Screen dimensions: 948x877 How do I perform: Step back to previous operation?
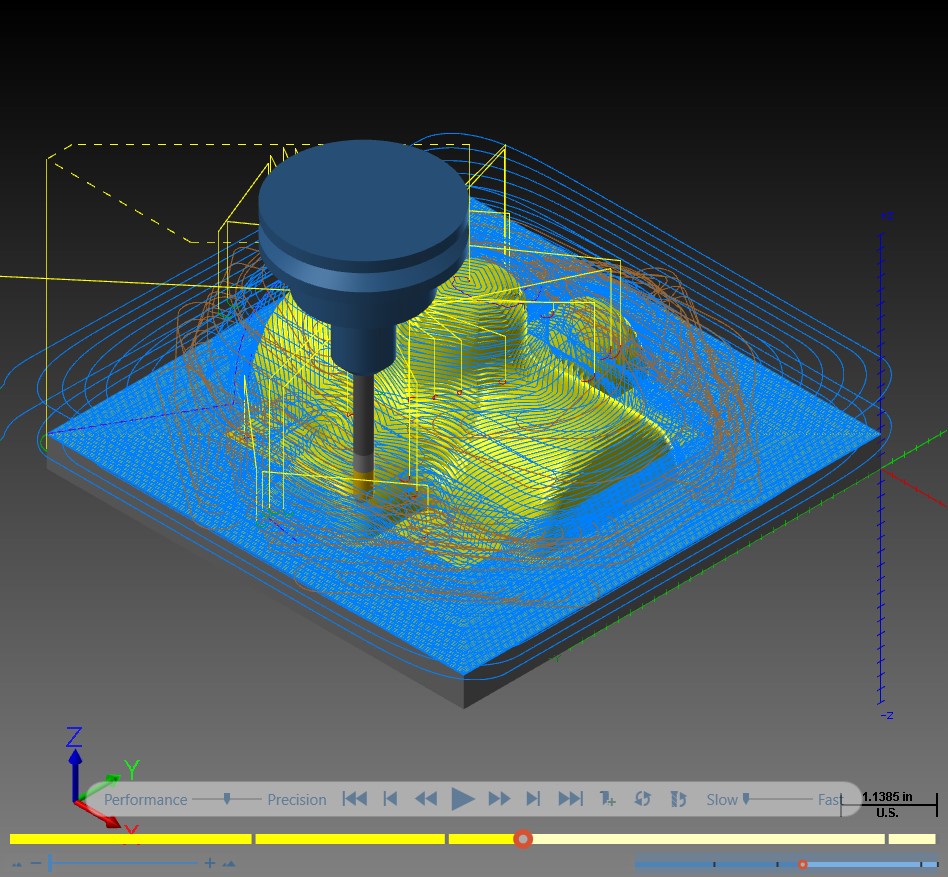click(391, 799)
